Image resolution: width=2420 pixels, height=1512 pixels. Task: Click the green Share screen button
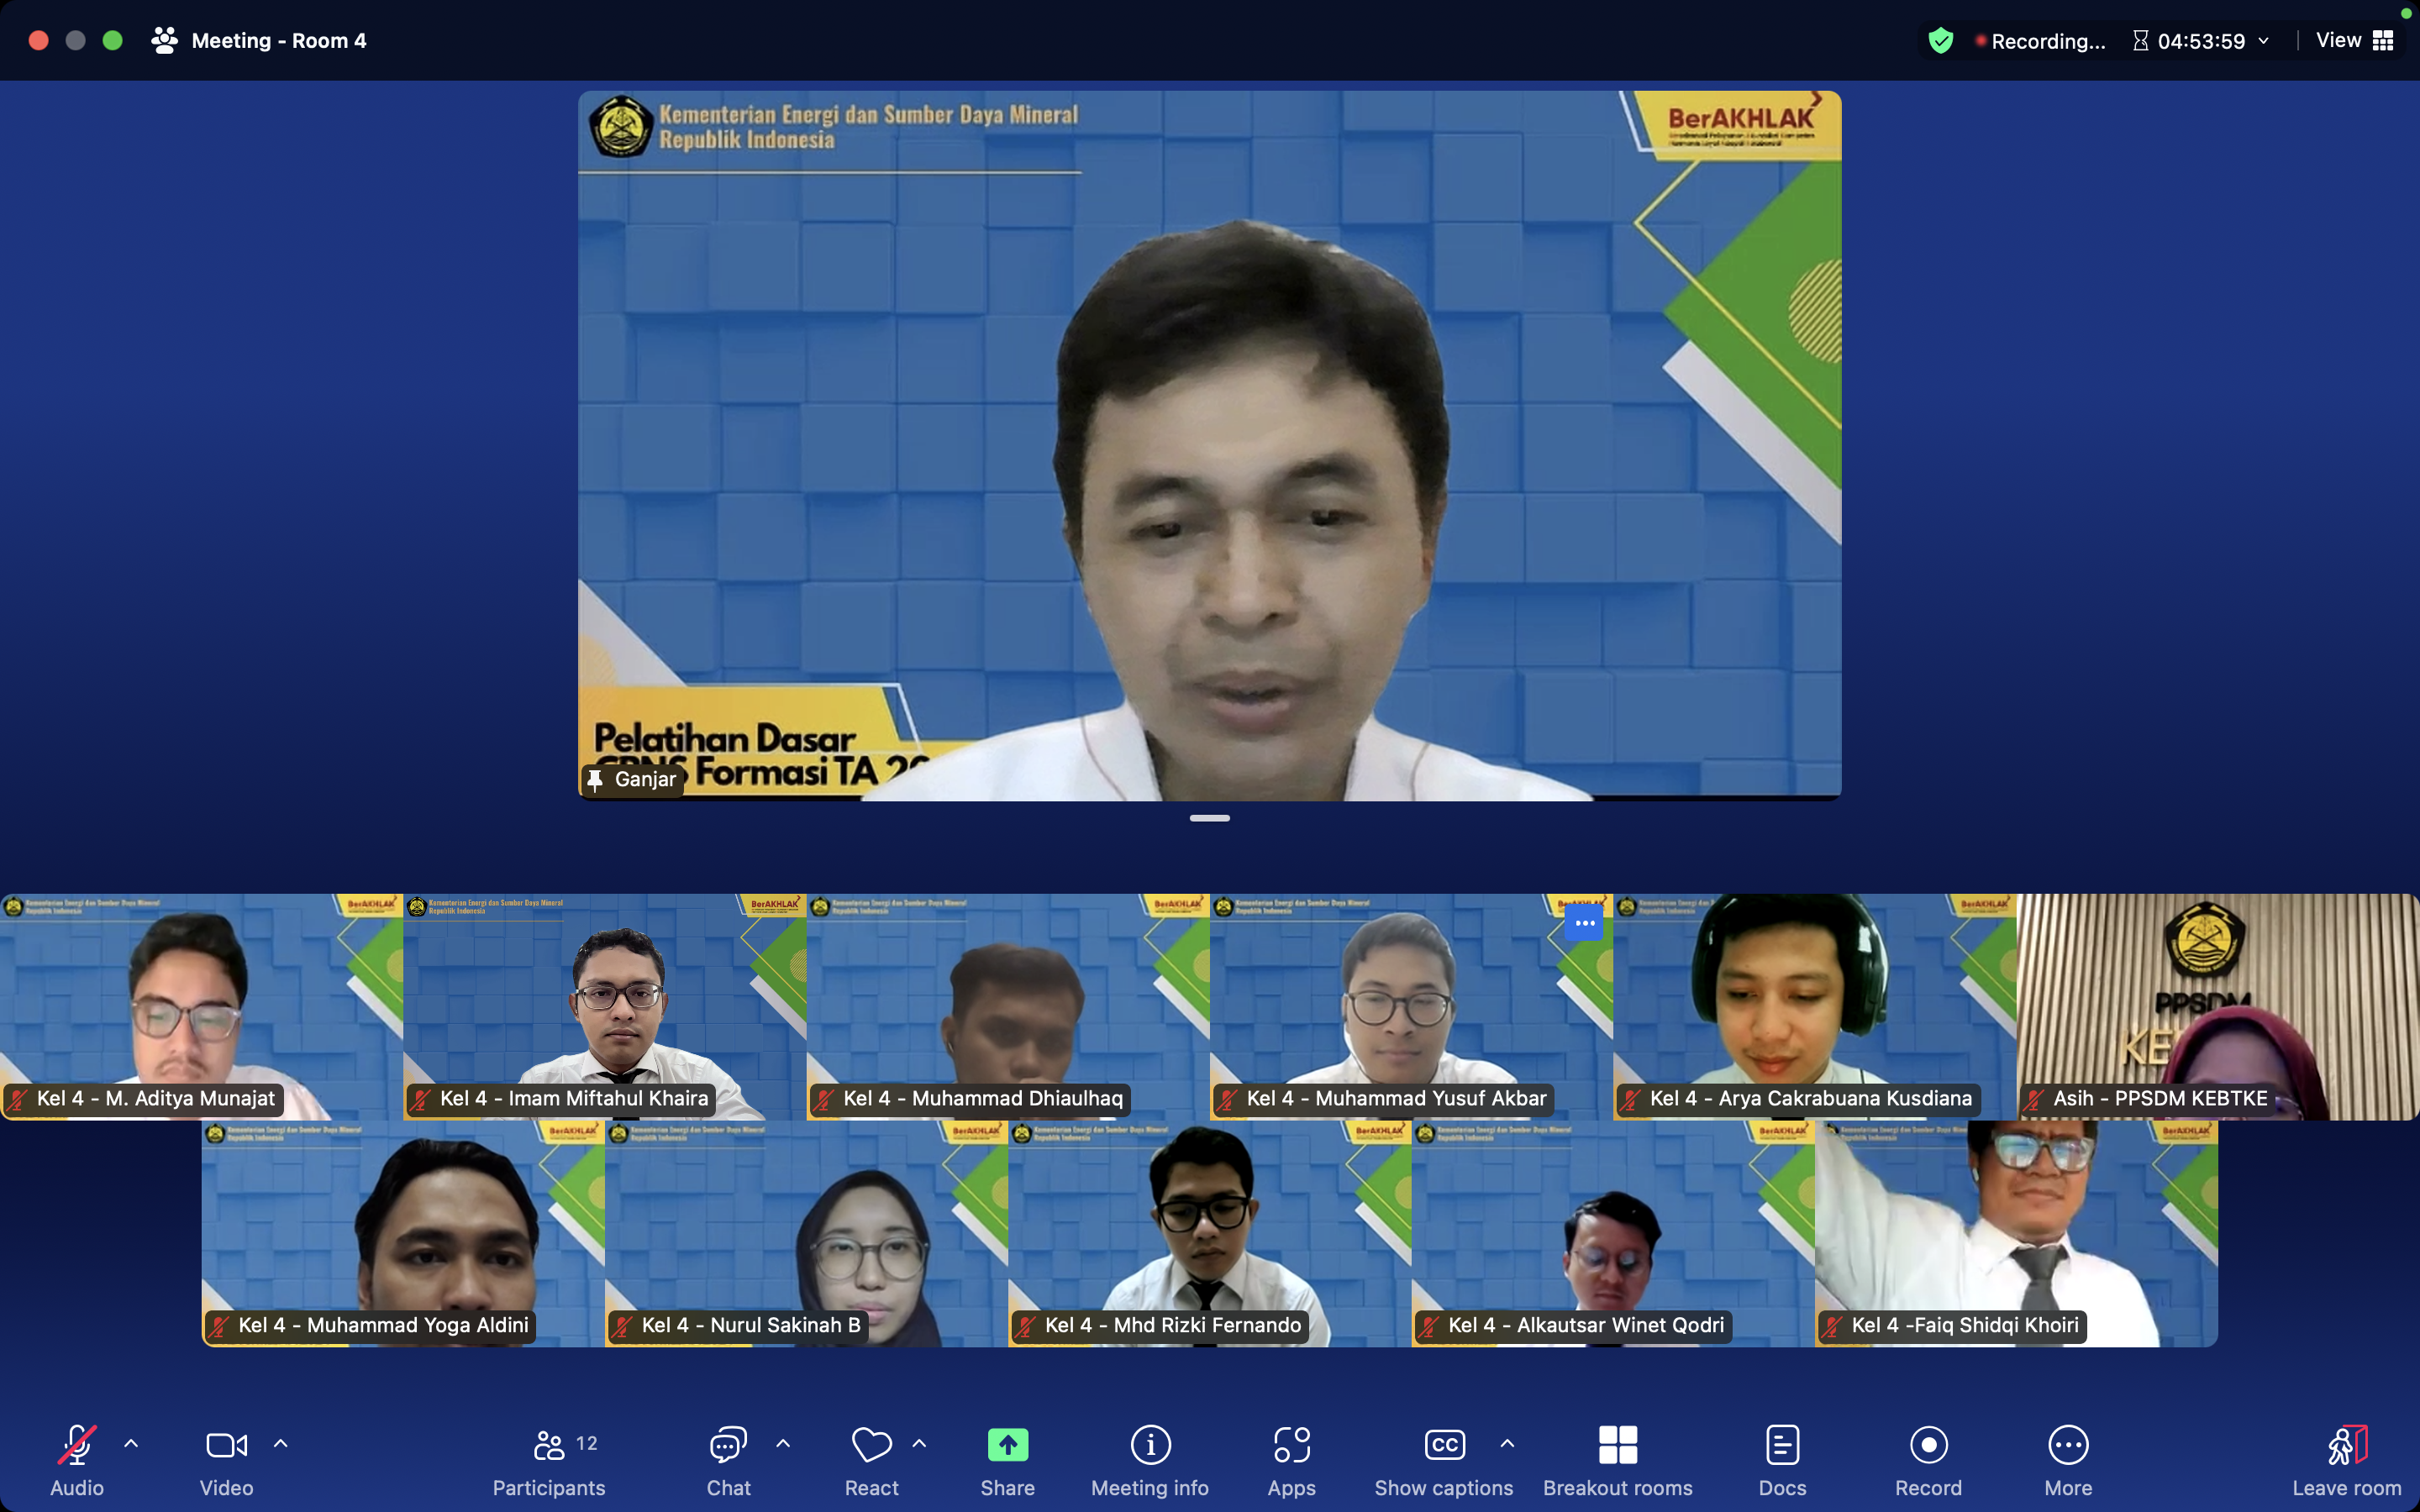(x=1007, y=1445)
